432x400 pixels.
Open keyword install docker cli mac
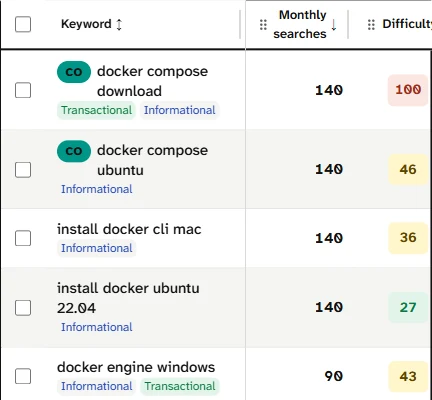(129, 229)
